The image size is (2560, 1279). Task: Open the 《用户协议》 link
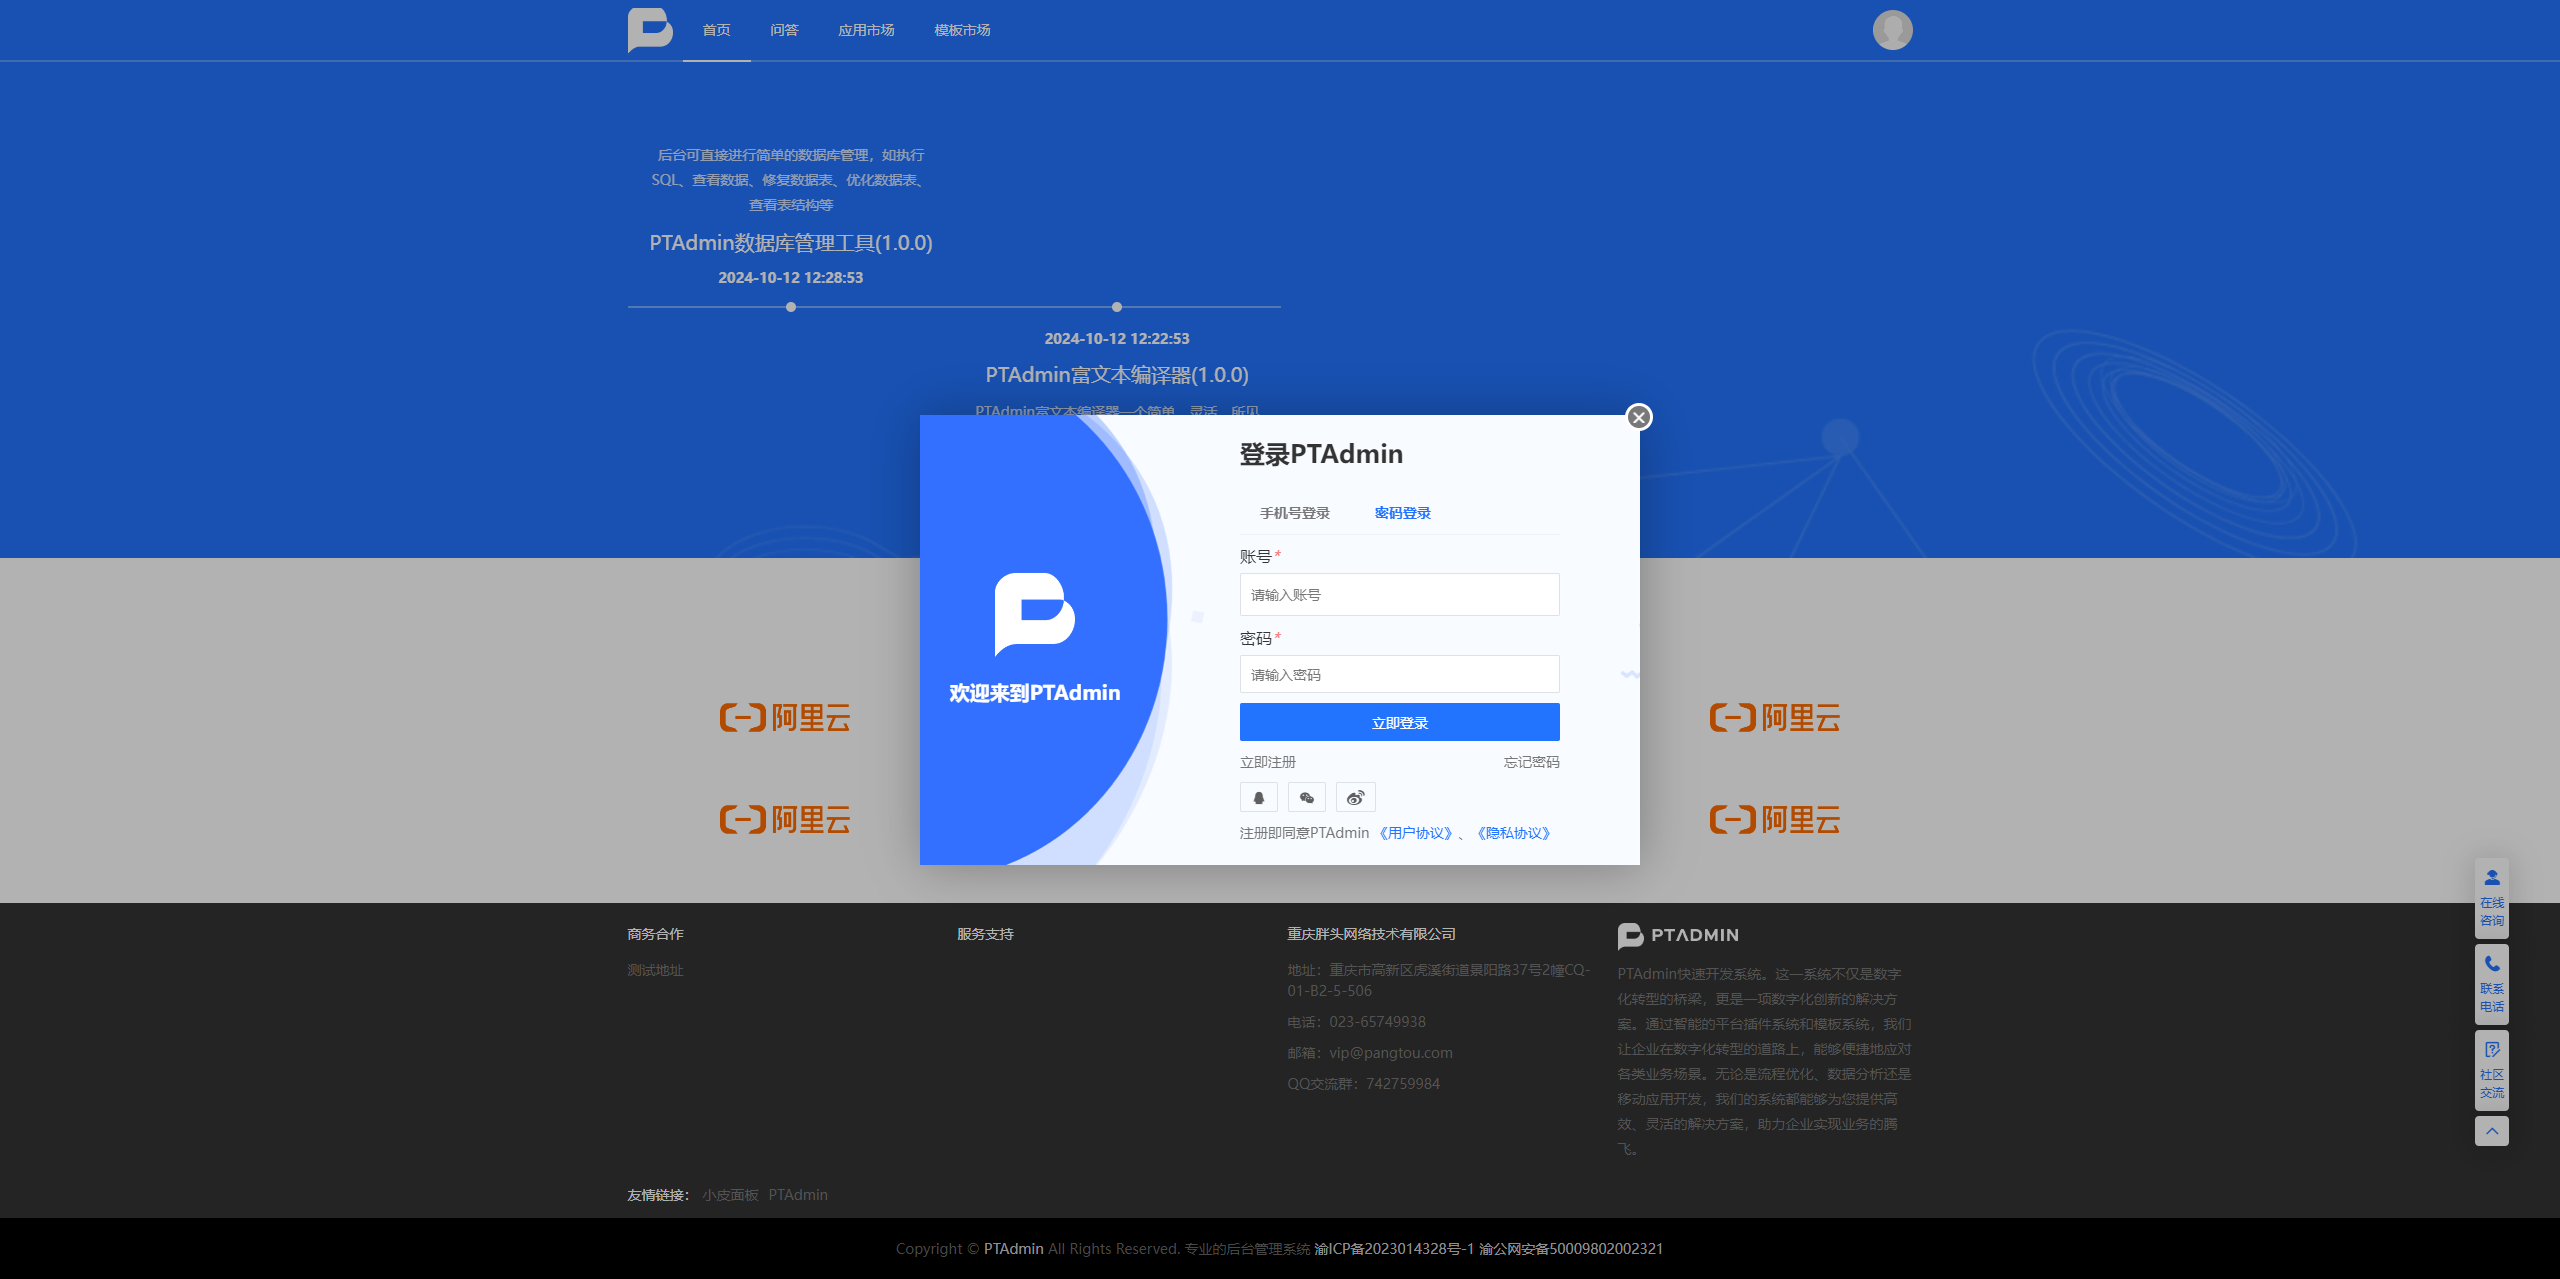(1415, 833)
